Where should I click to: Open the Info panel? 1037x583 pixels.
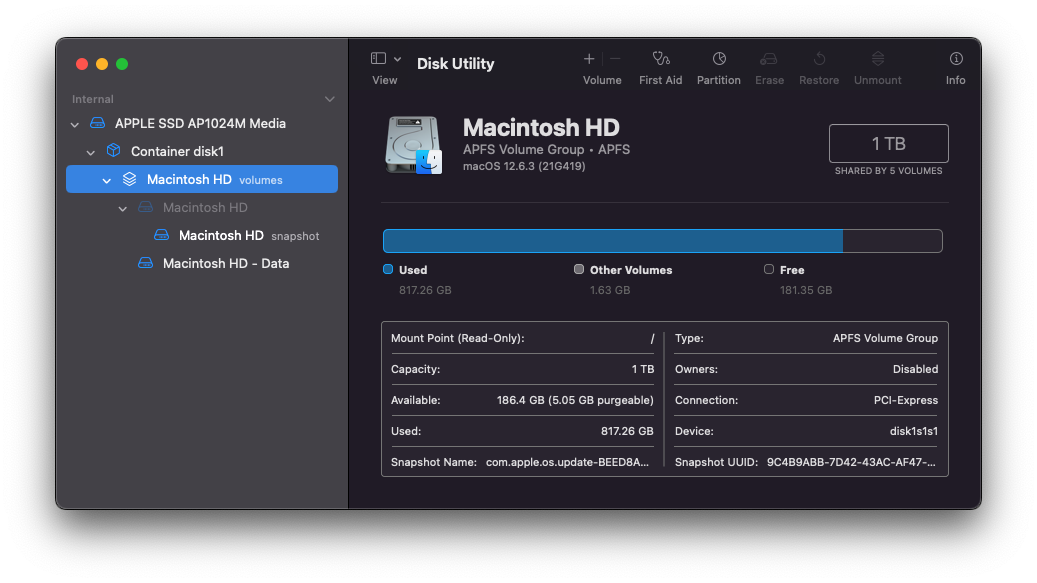(955, 63)
